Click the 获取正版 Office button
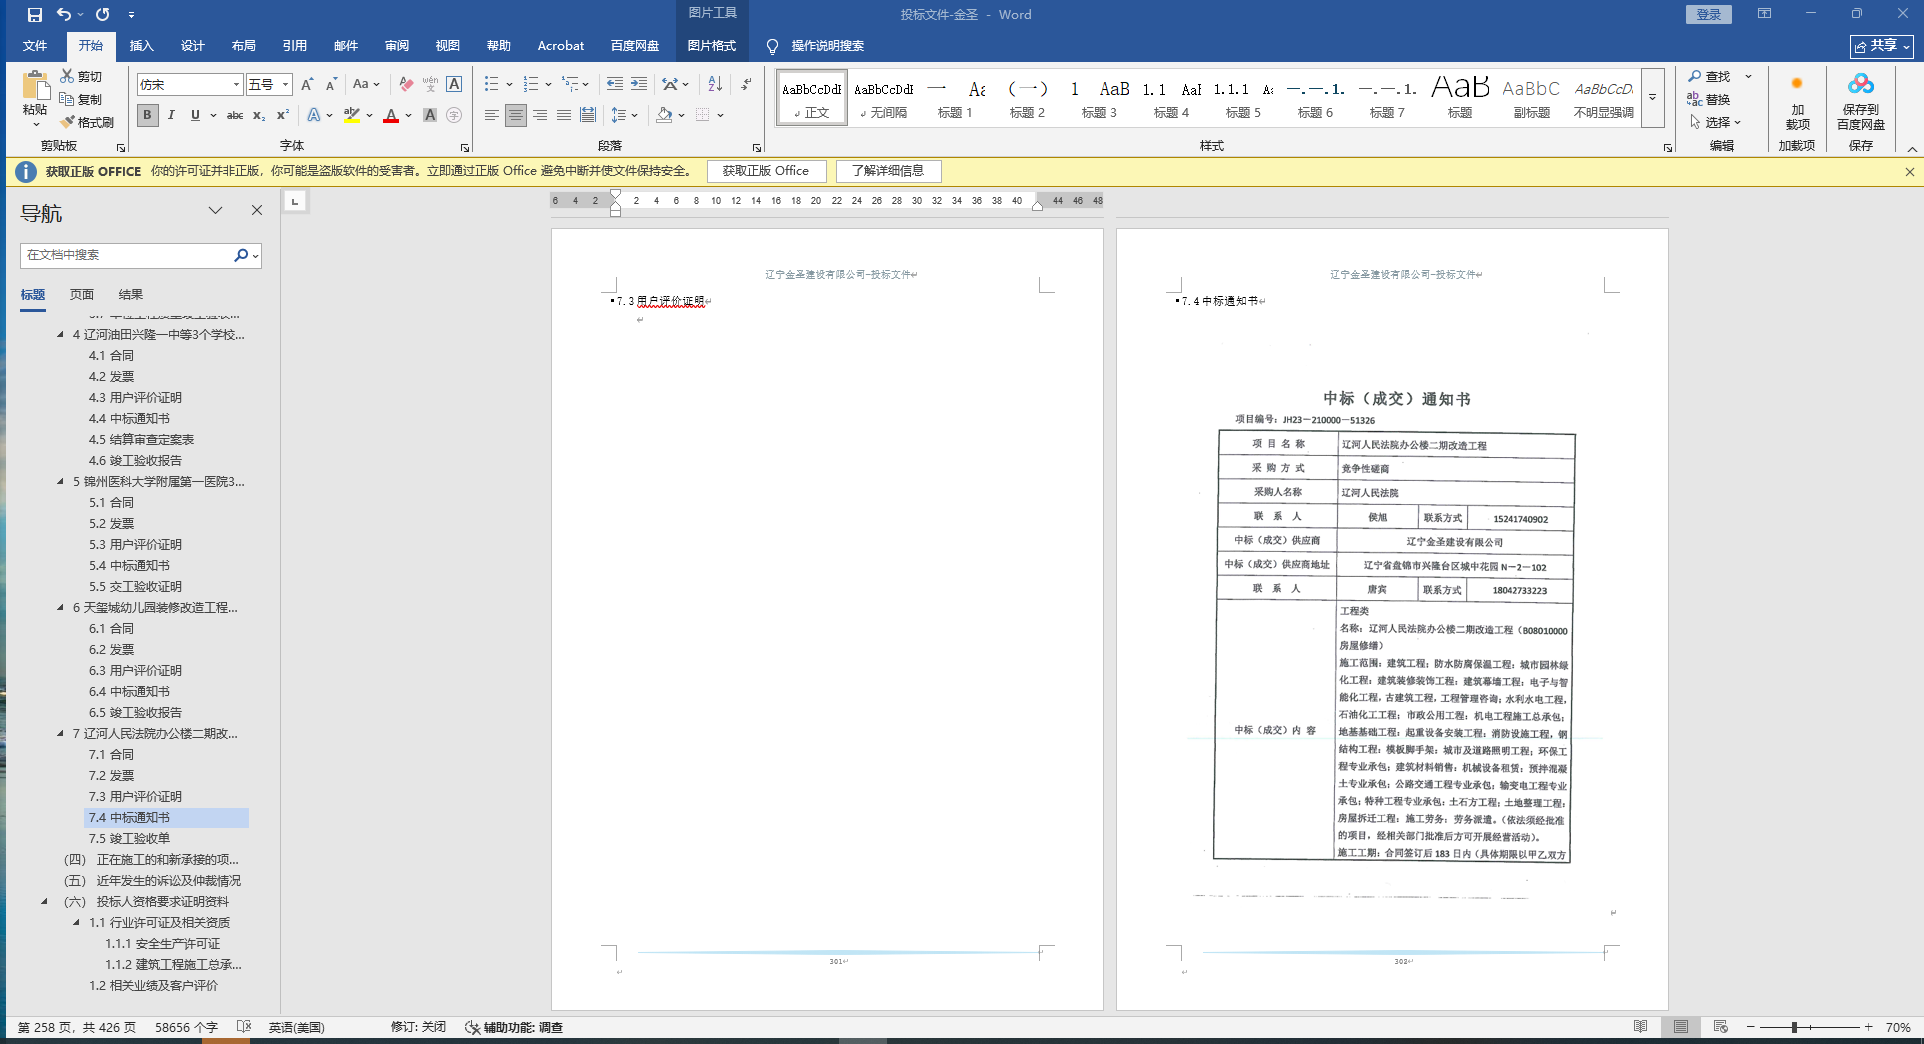The image size is (1924, 1044). click(x=766, y=171)
